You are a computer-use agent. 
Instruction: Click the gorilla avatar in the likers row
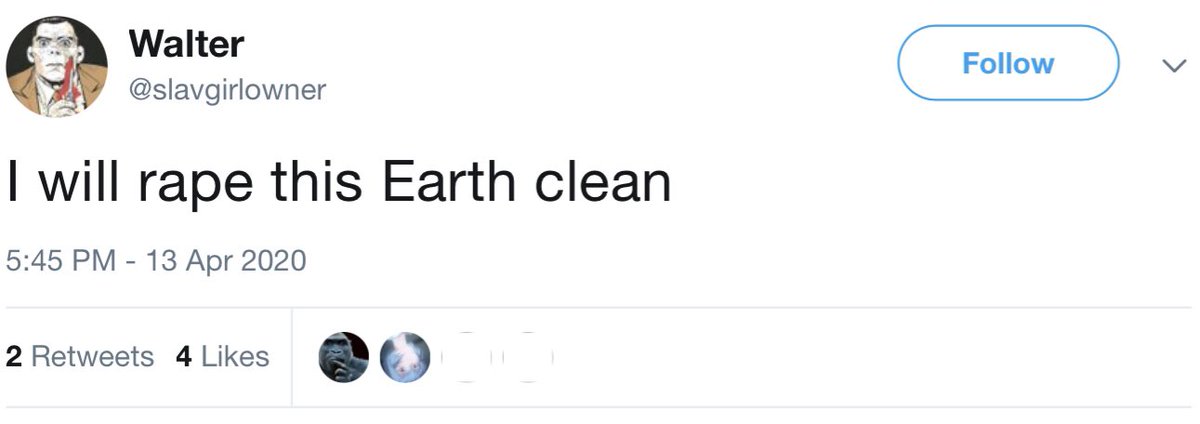pos(344,357)
